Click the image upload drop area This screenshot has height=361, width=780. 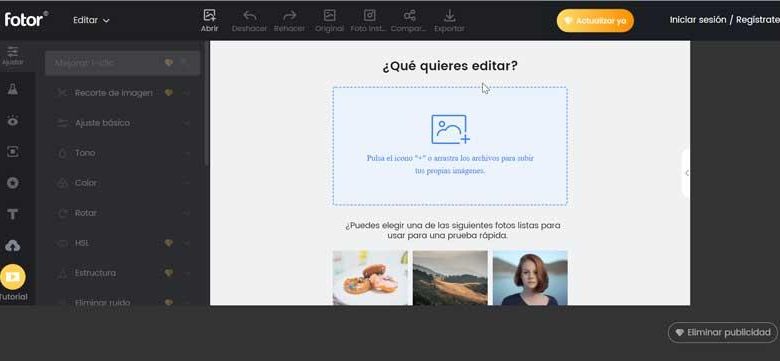[450, 146]
